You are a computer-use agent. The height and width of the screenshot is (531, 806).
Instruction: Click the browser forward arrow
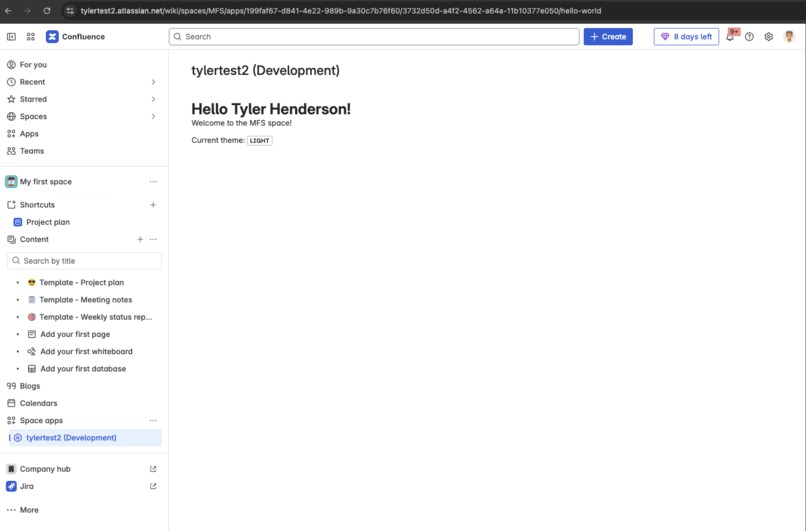pos(28,11)
